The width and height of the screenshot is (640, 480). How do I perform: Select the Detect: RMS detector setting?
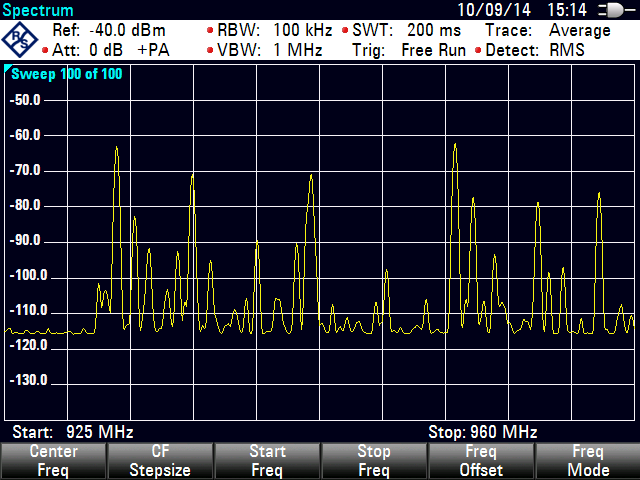pos(535,50)
